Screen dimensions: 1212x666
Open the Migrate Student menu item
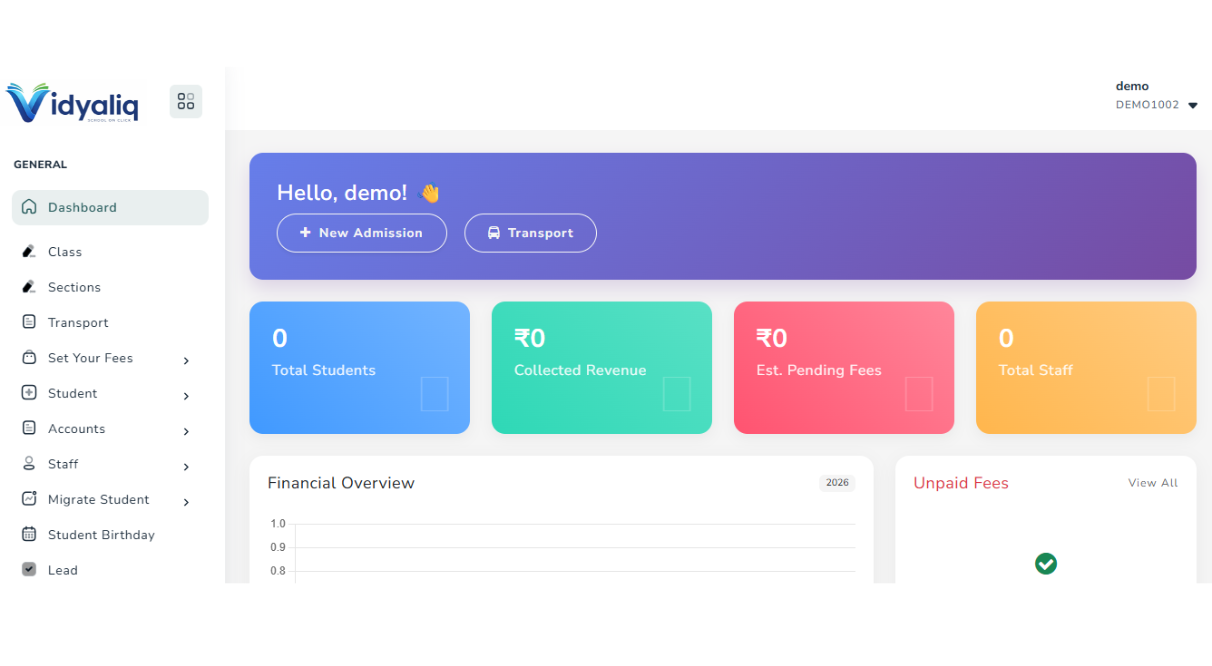click(x=98, y=500)
